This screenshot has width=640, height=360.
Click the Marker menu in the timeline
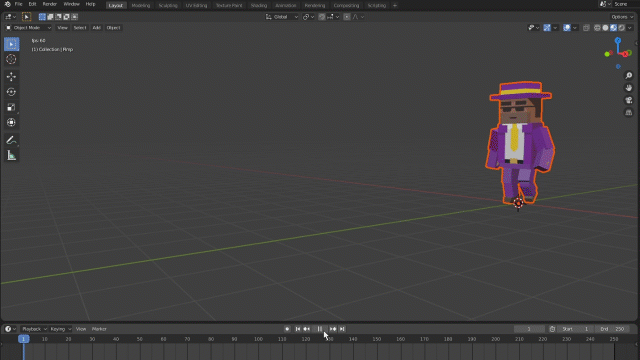(99, 329)
